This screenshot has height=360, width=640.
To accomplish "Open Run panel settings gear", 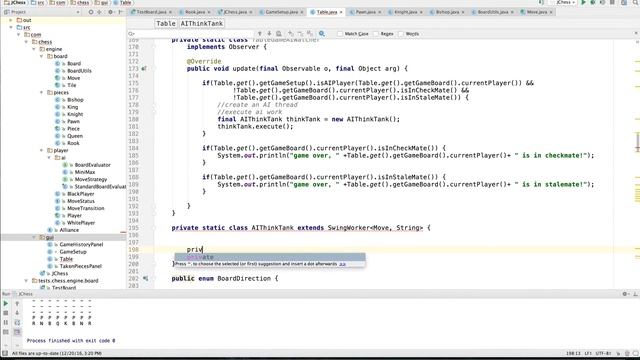I will click(x=625, y=294).
